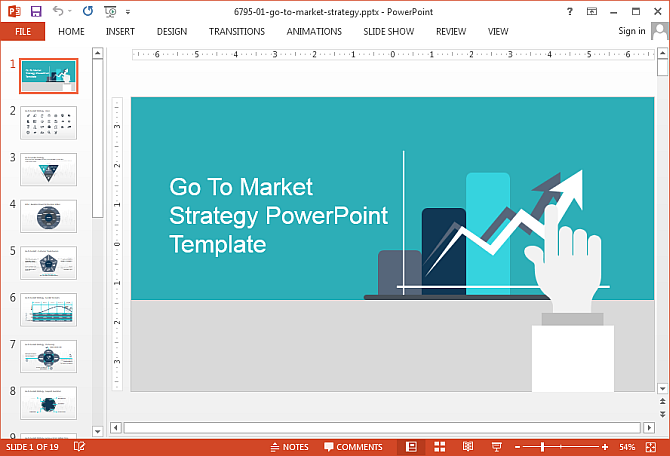Switch to the REVIEW tab
This screenshot has width=670, height=456.
(x=451, y=32)
